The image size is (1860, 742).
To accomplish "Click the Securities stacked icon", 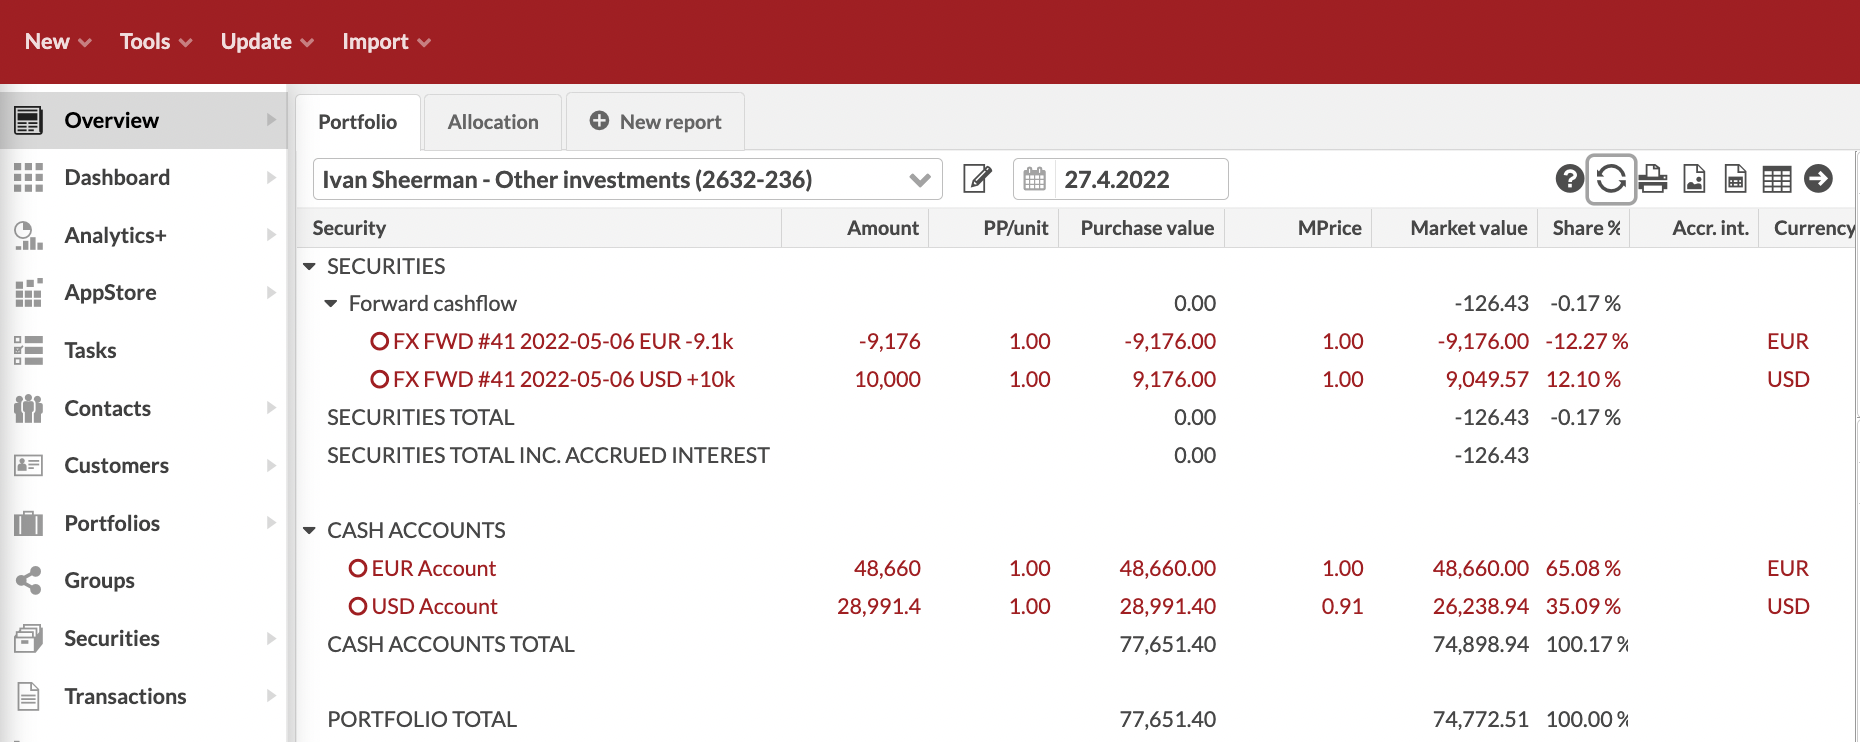I will point(28,638).
